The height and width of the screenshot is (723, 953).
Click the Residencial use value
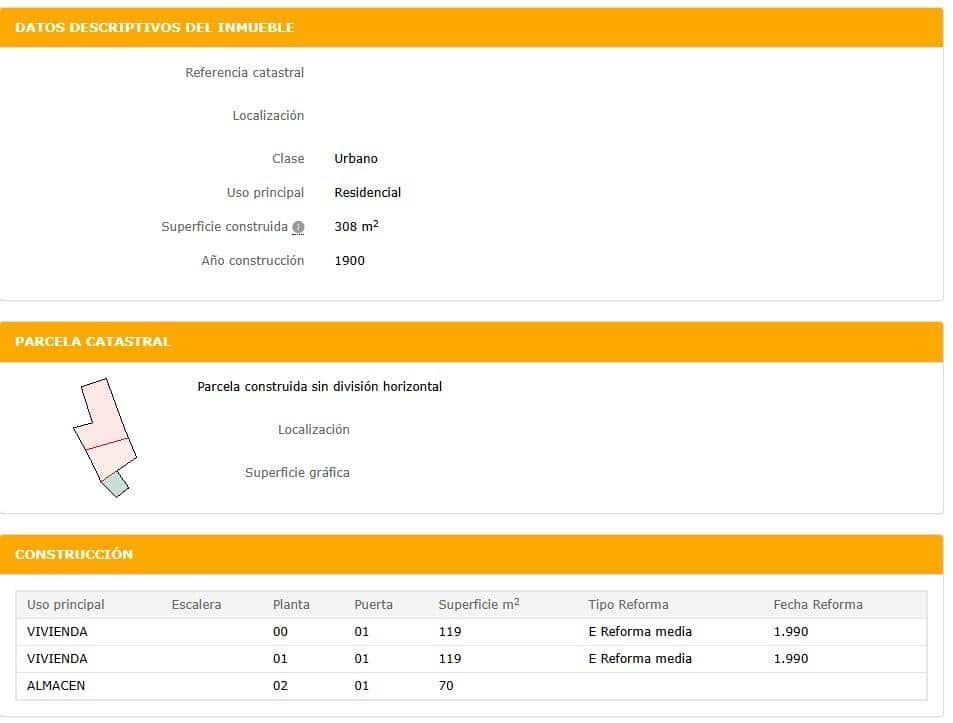click(368, 192)
